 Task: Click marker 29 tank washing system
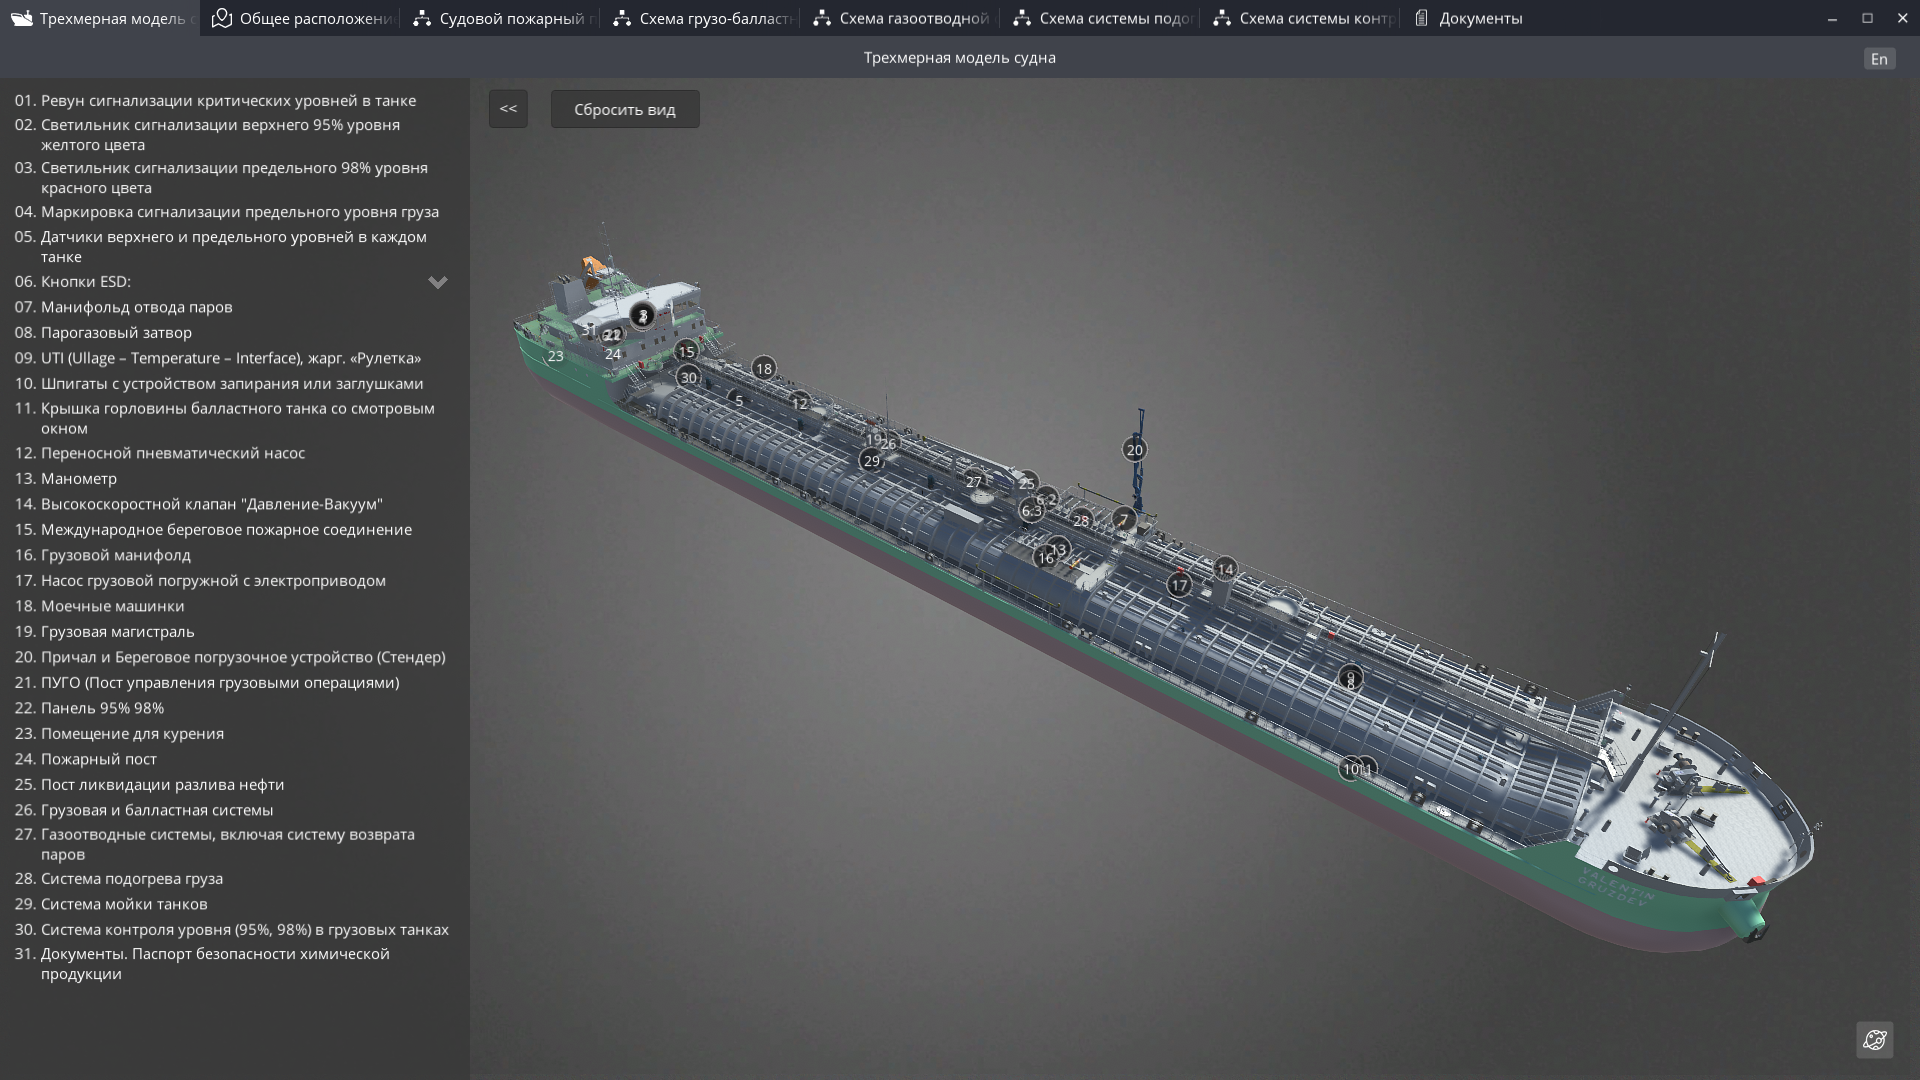pyautogui.click(x=871, y=461)
